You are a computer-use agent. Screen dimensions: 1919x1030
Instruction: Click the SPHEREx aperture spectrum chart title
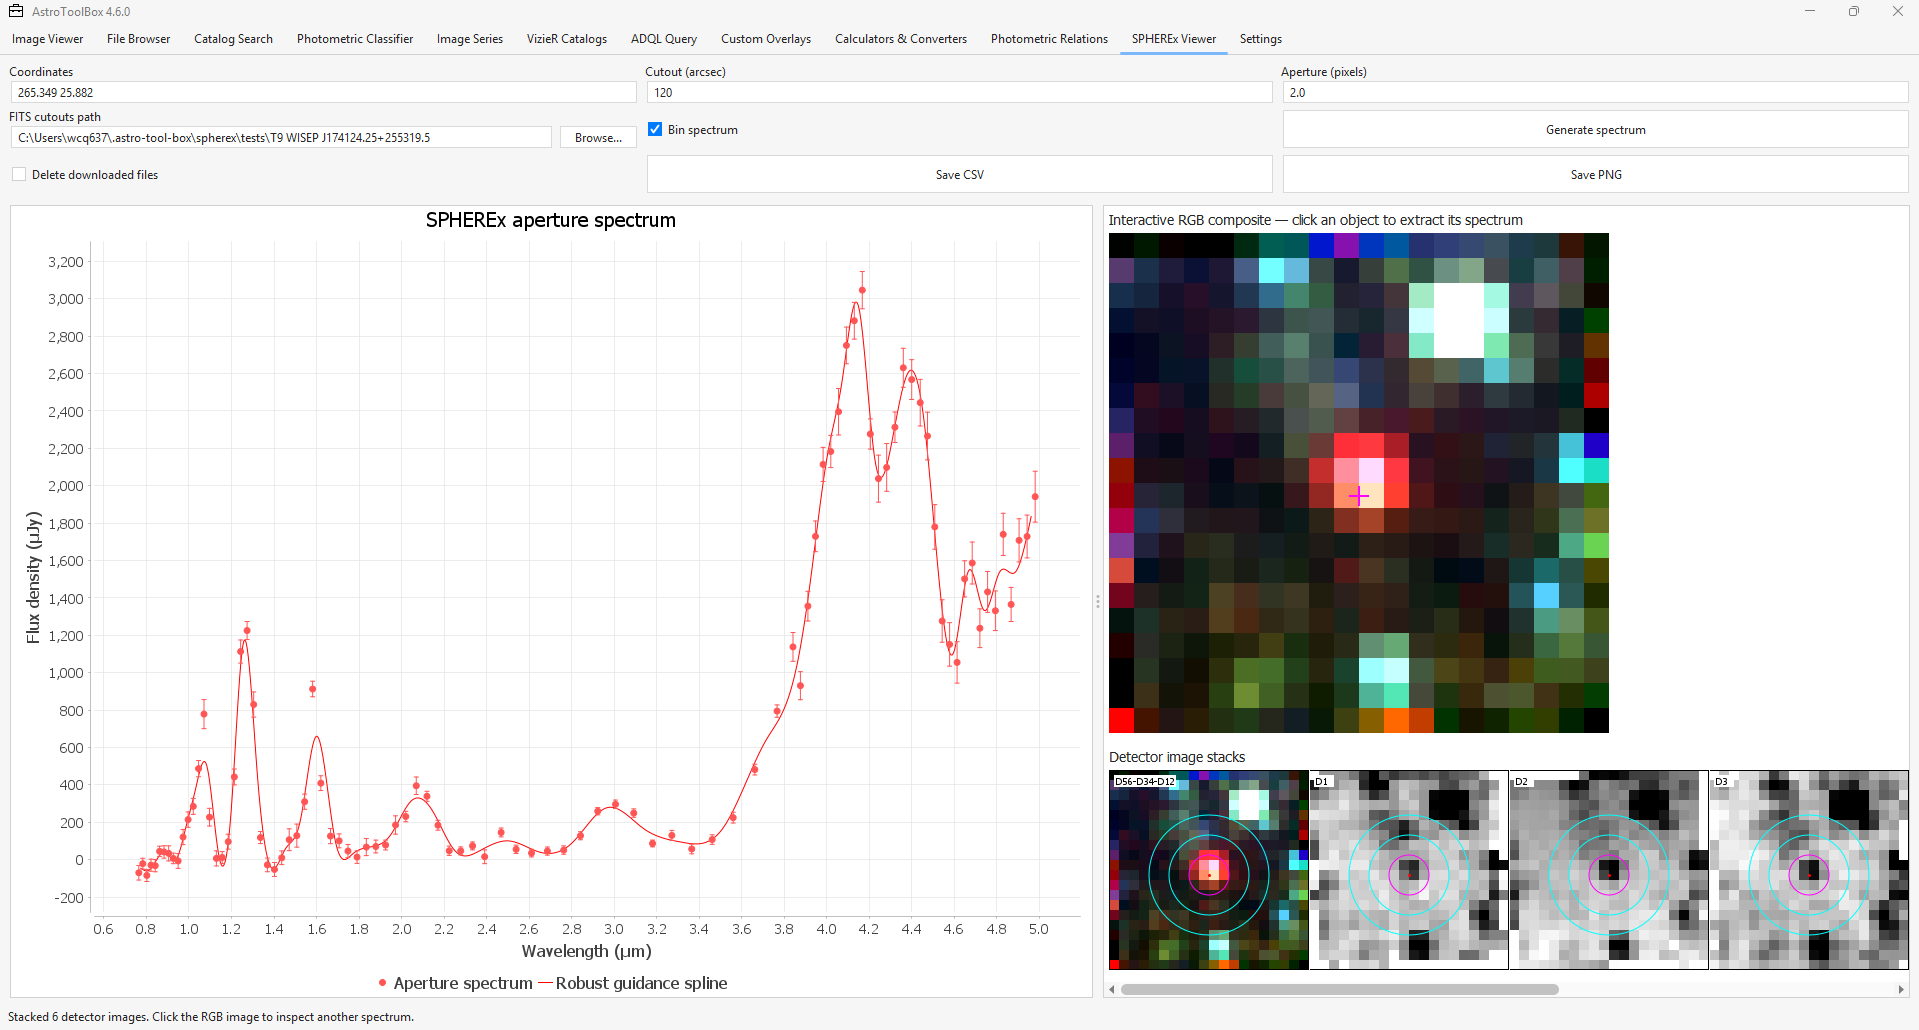tap(551, 220)
